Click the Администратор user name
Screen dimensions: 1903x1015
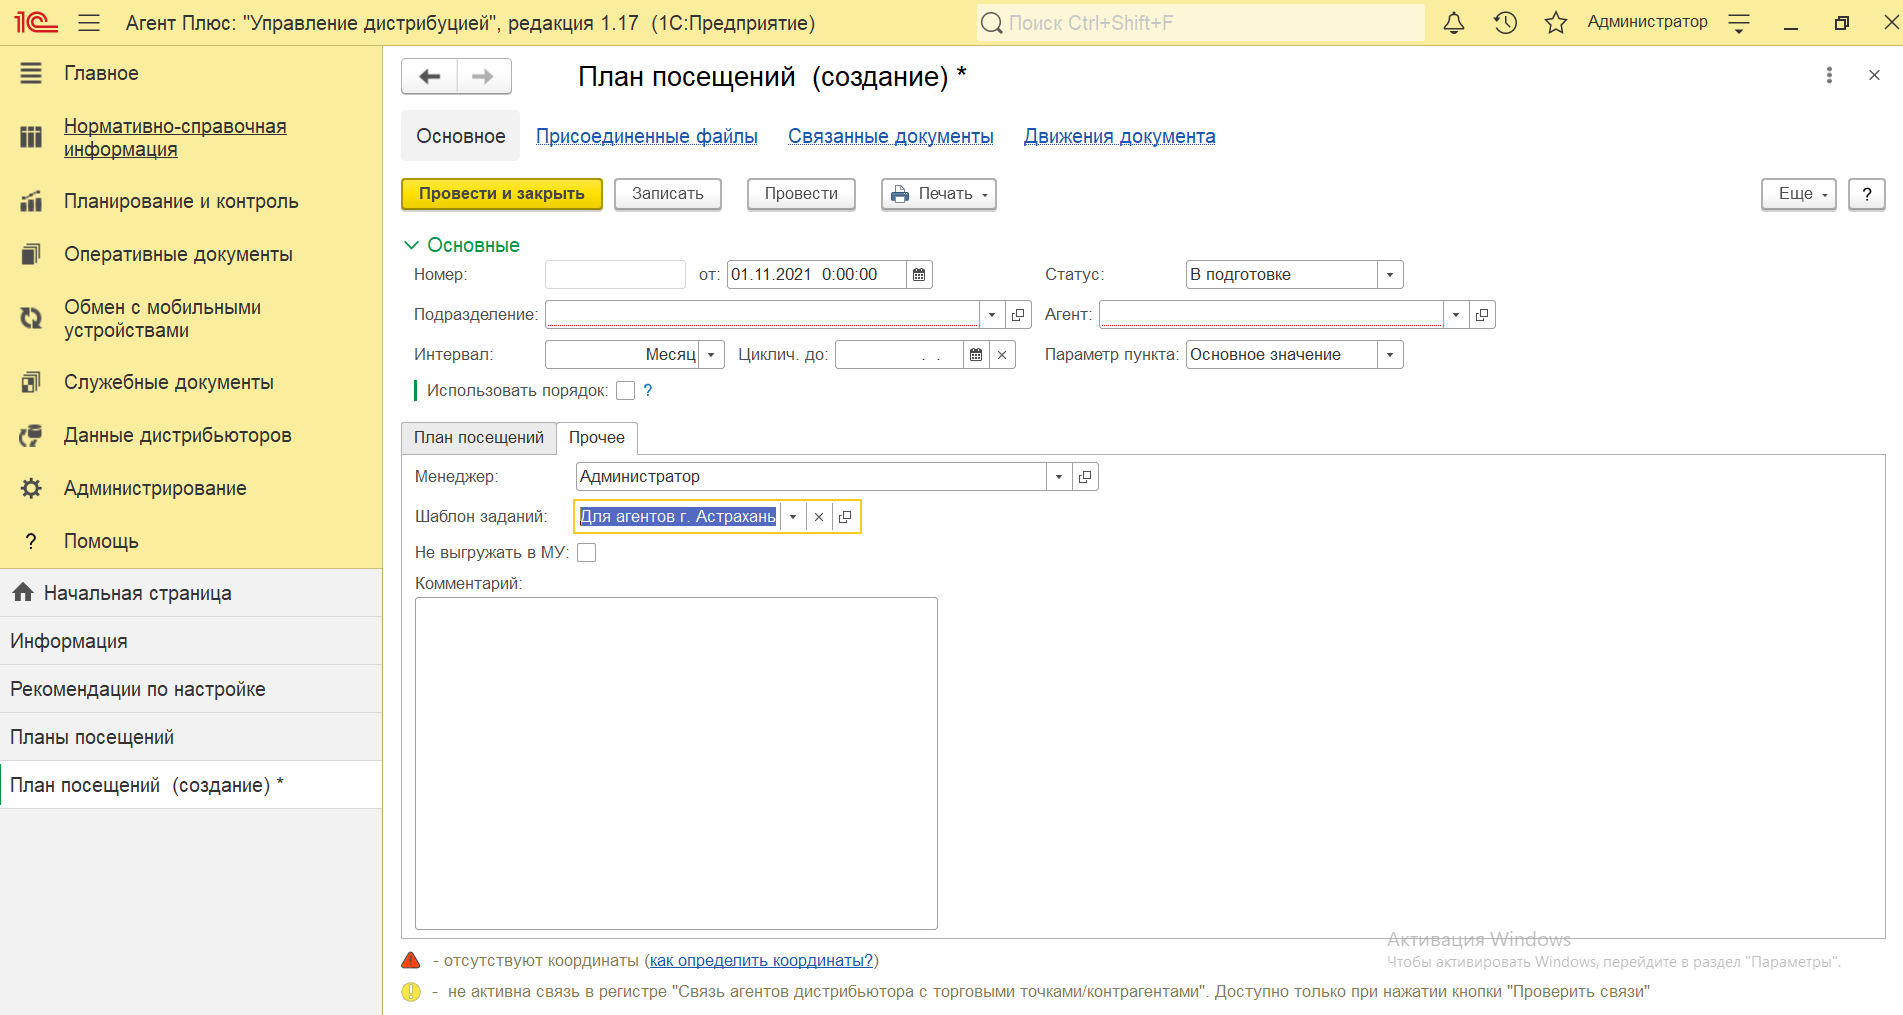1647,22
